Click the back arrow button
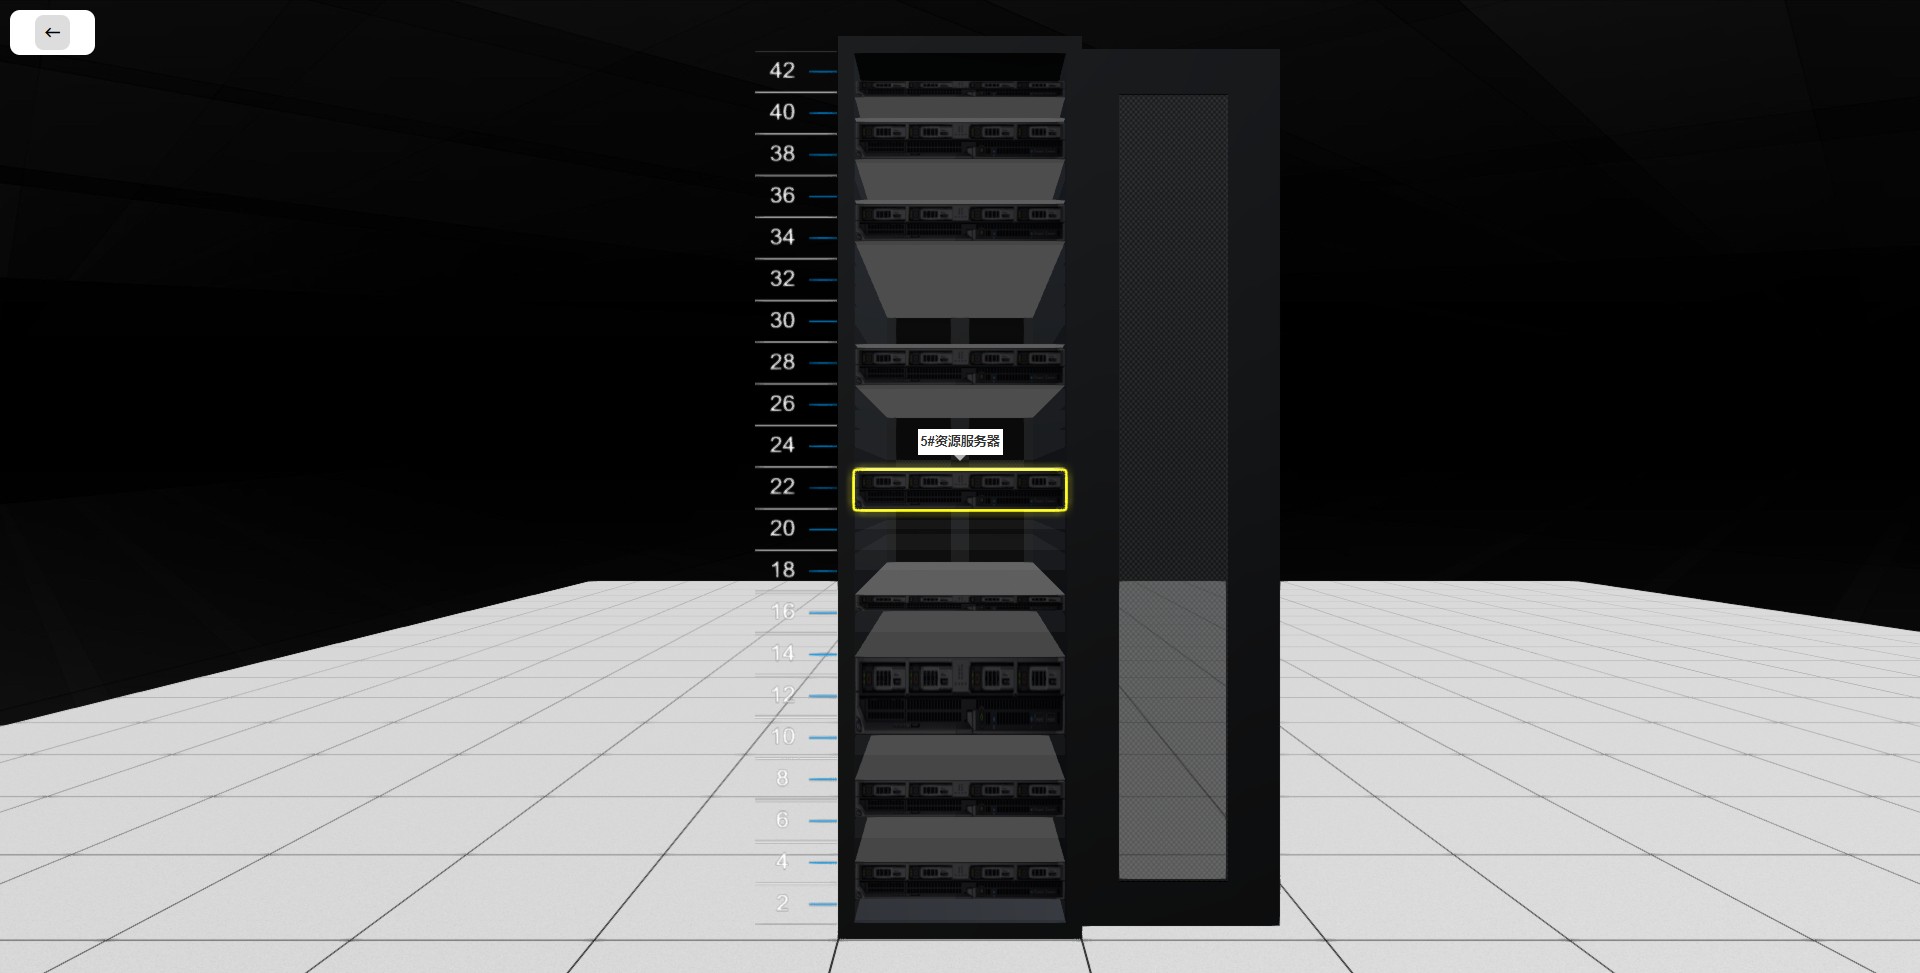This screenshot has height=973, width=1920. click(52, 32)
